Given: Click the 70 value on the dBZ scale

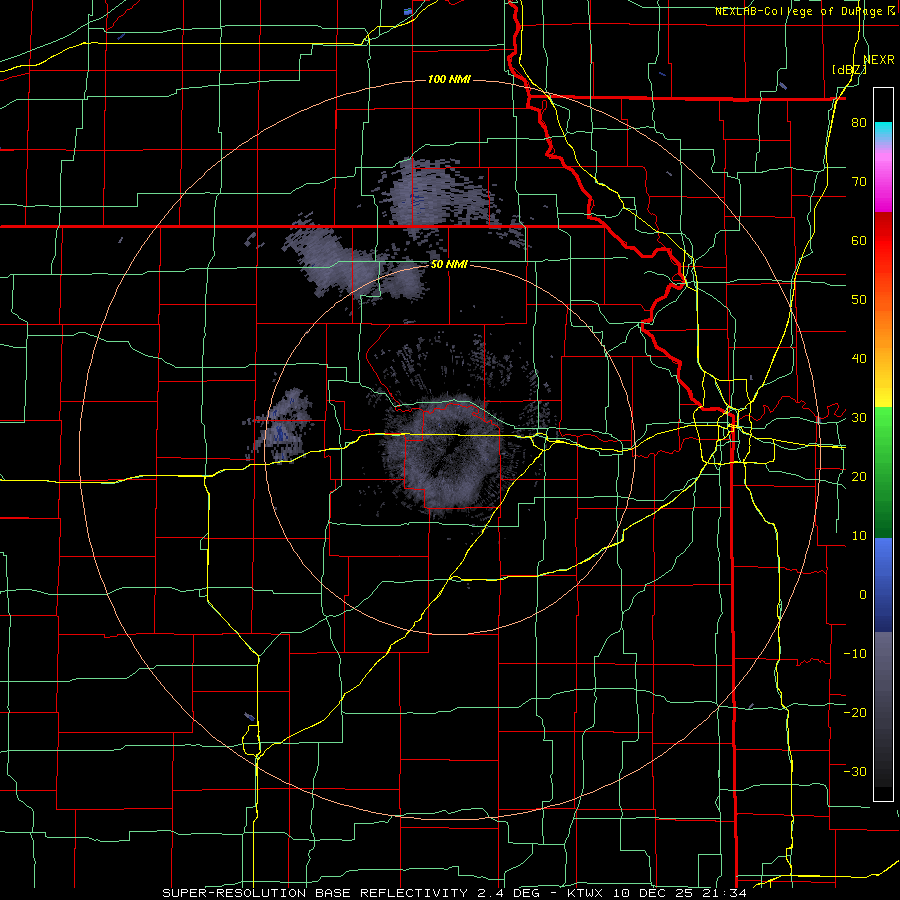Looking at the screenshot, I should [859, 182].
